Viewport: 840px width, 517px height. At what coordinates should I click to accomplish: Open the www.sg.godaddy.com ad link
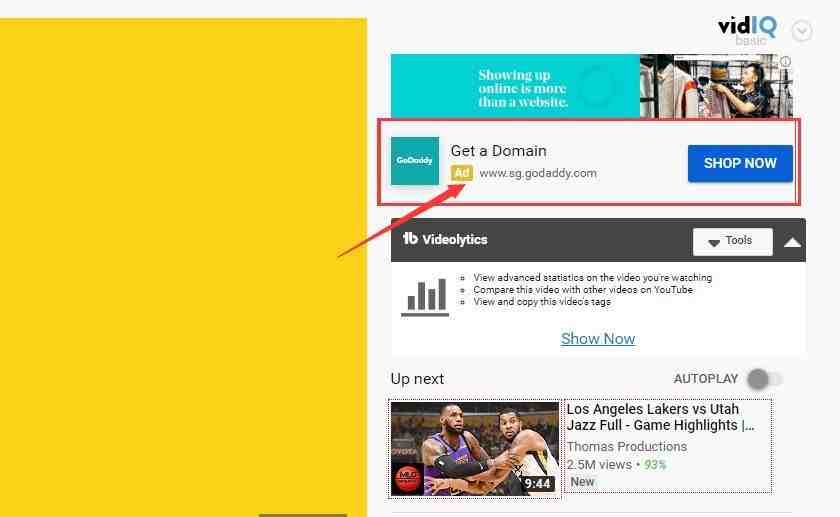click(x=538, y=173)
